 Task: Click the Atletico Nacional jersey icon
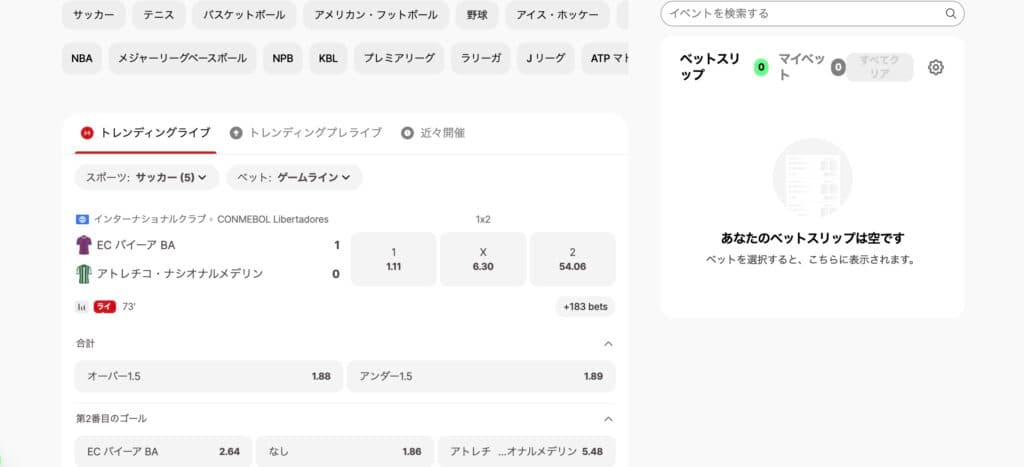83,273
